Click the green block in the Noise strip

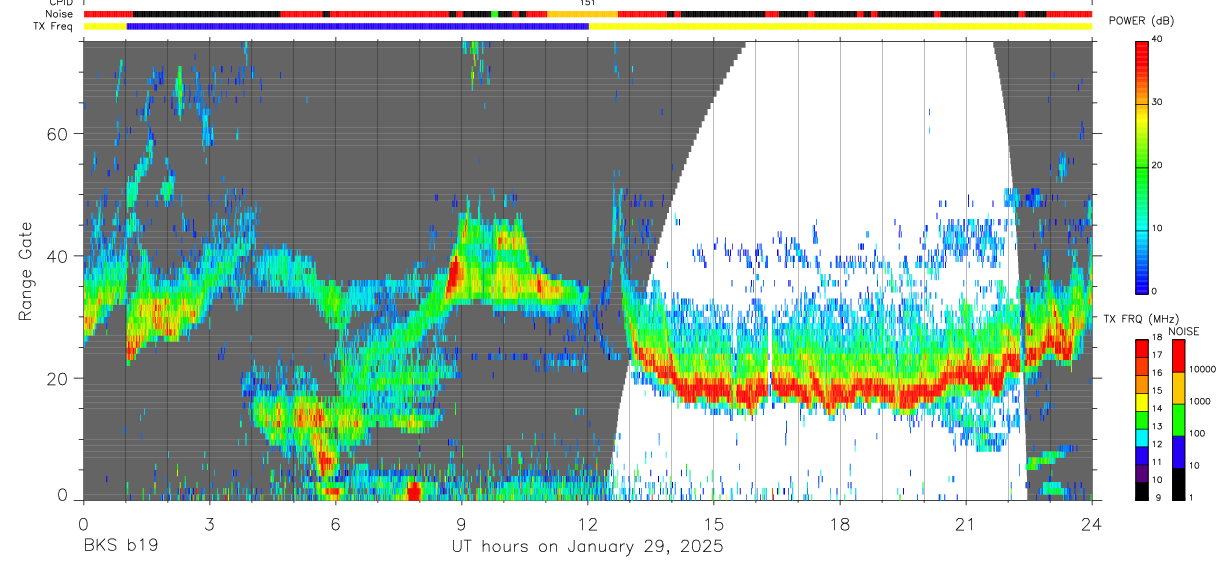pyautogui.click(x=495, y=14)
